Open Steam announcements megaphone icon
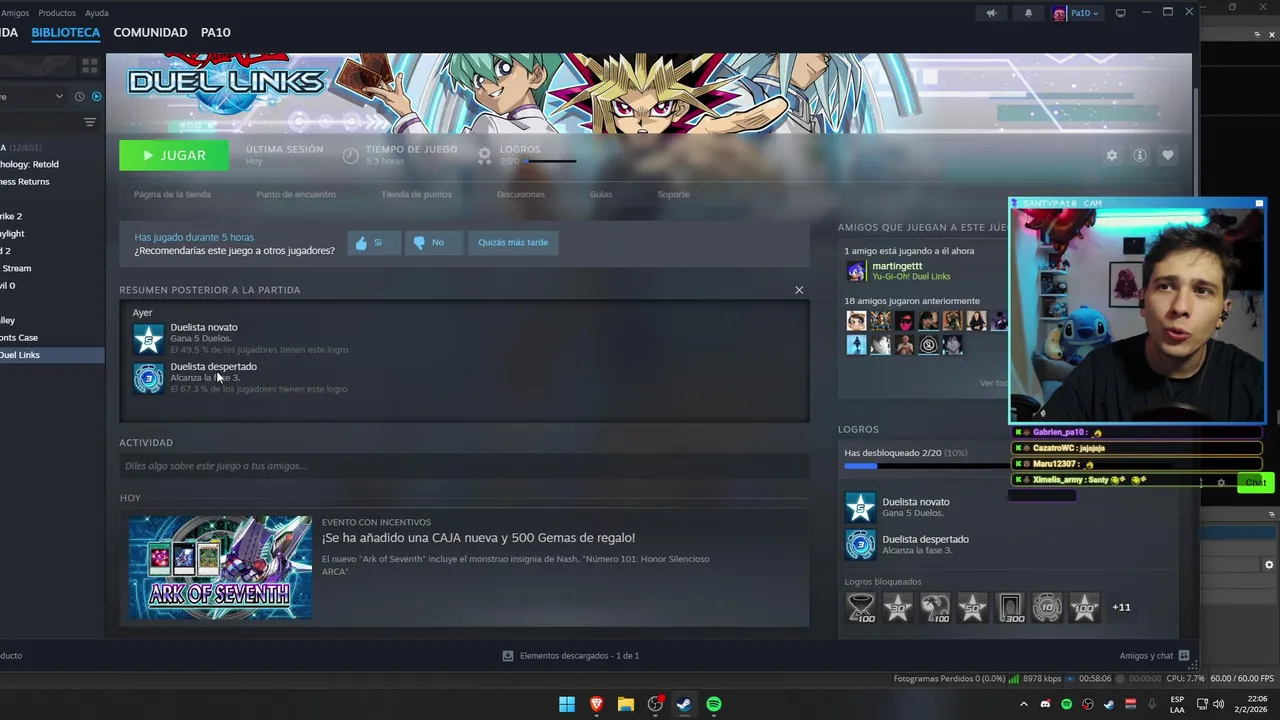 pos(991,13)
